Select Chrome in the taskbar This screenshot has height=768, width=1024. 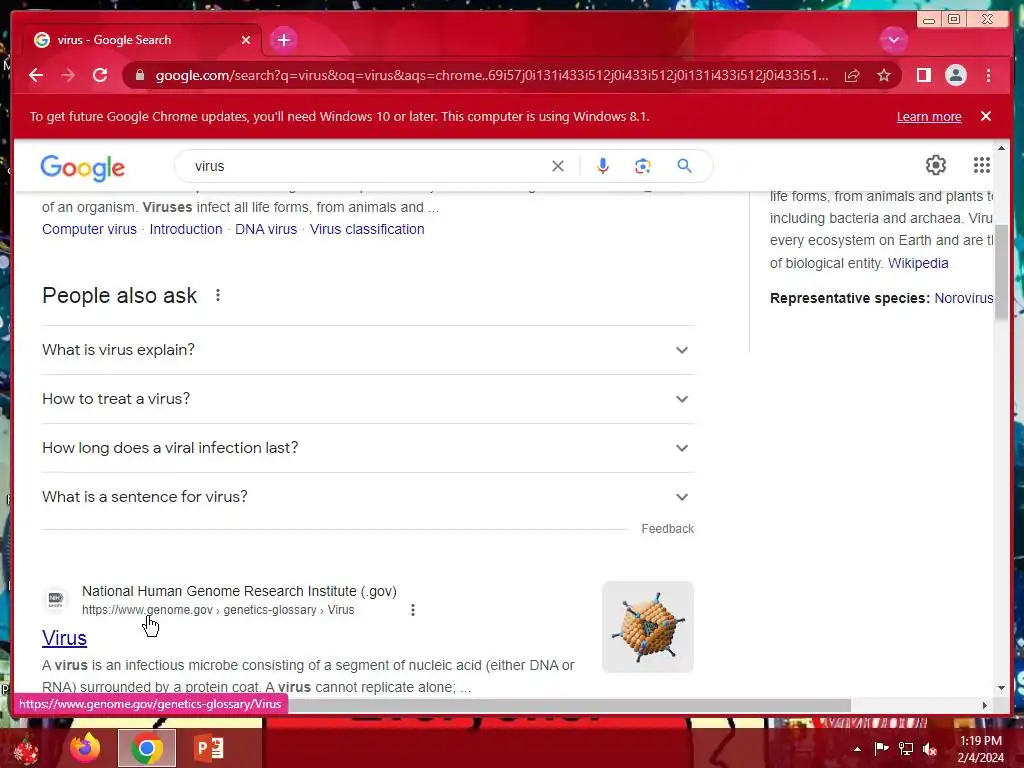pyautogui.click(x=147, y=748)
